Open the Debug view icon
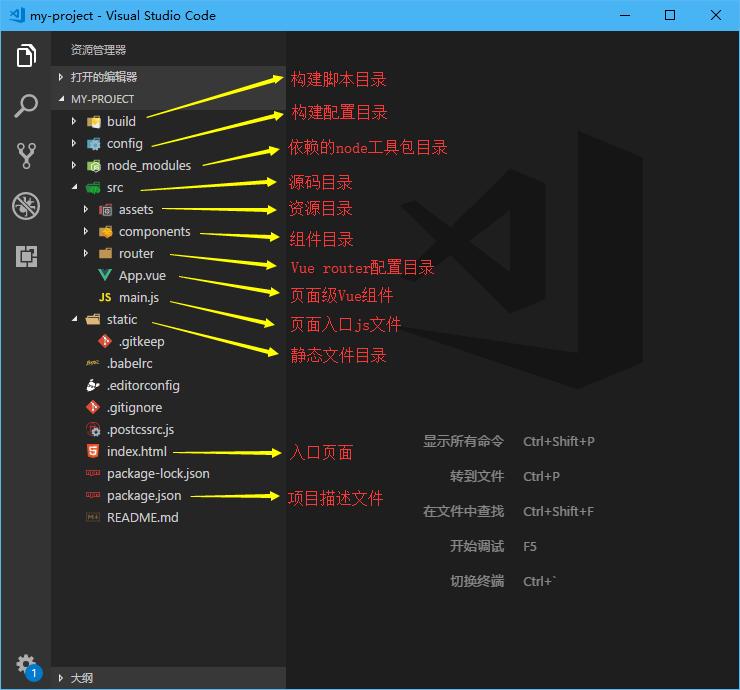740x690 pixels. coord(26,206)
